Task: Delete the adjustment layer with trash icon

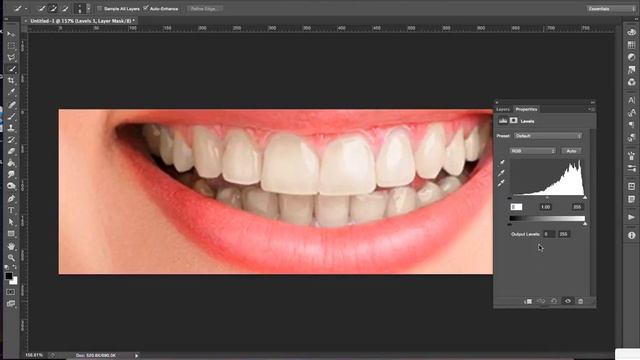Action: [580, 301]
